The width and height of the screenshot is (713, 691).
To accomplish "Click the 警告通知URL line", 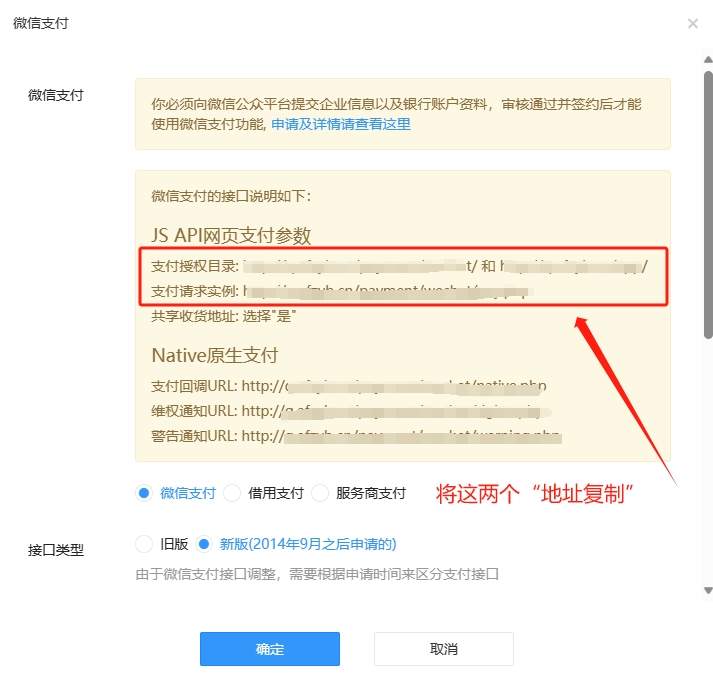I will pyautogui.click(x=356, y=436).
